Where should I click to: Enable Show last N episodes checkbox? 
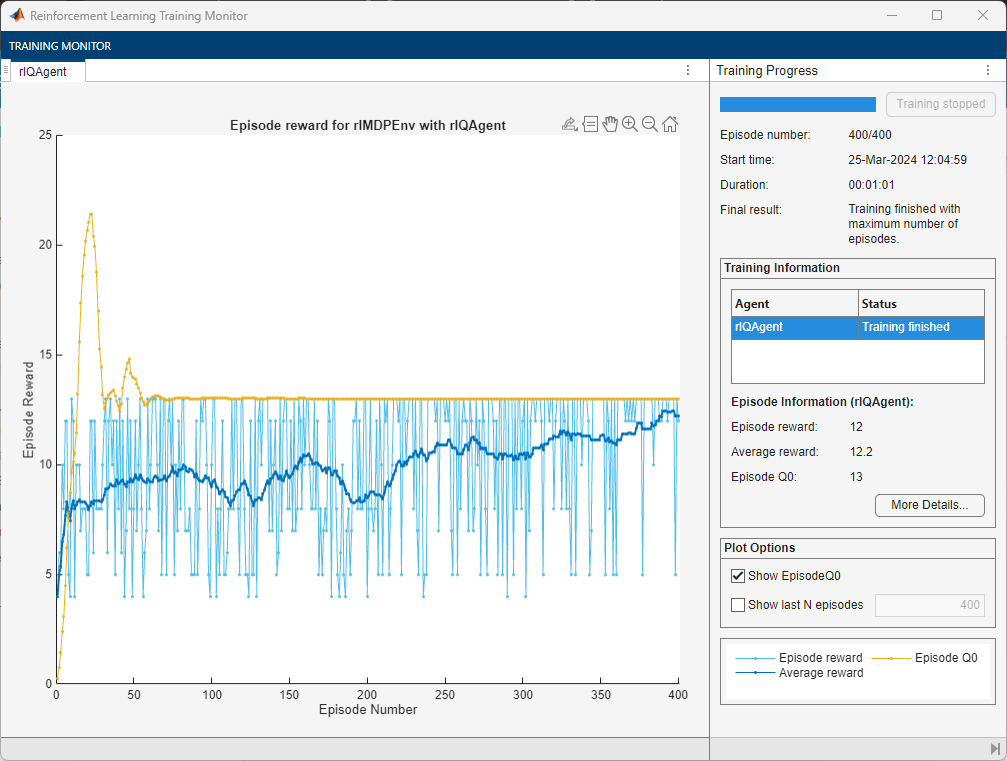click(738, 605)
